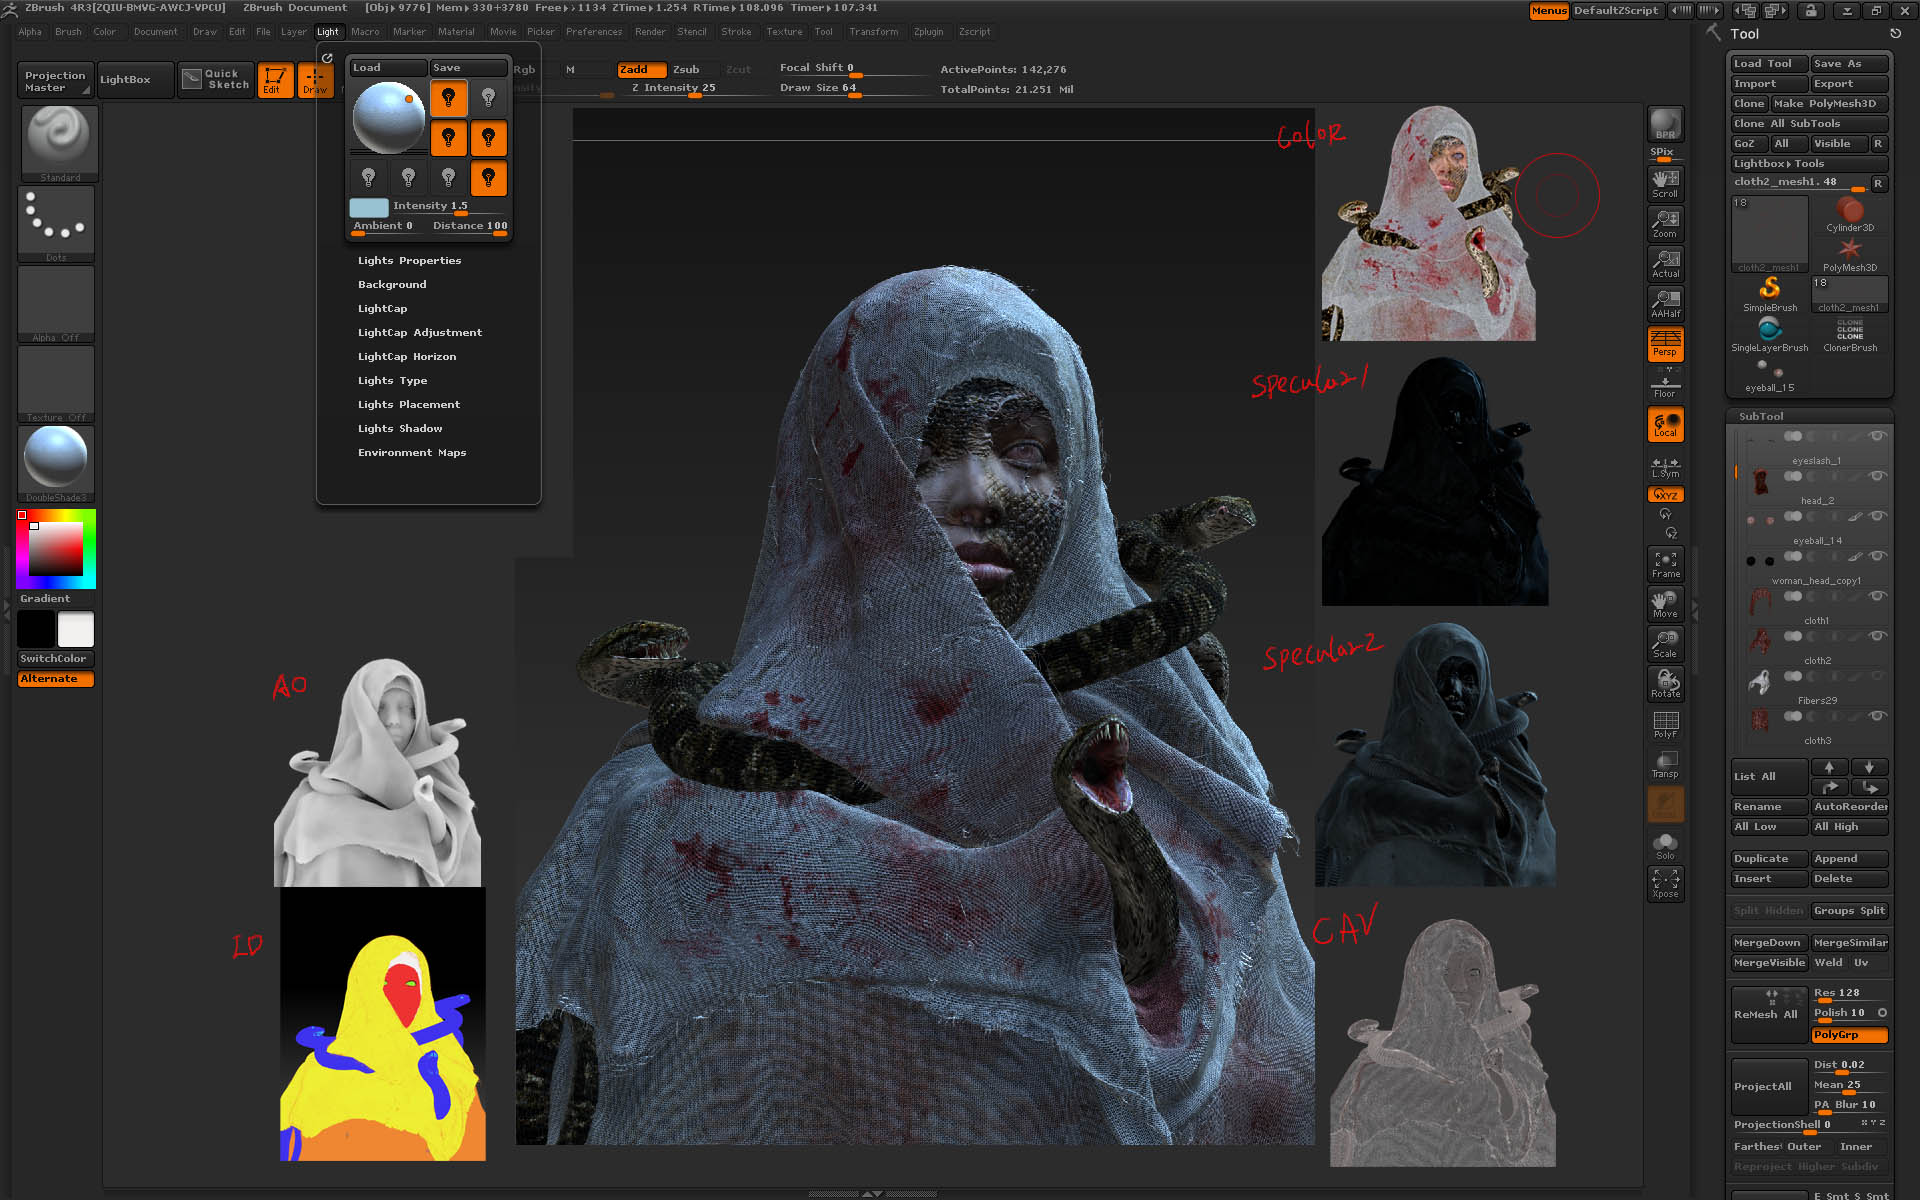The image size is (1920, 1200).
Task: Select the PolyMesh3D star tool
Action: (1850, 254)
